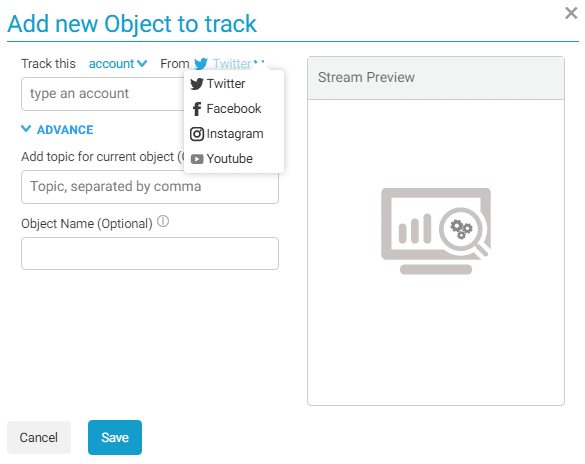Pick the Youtube play icon in dropdown

click(197, 159)
